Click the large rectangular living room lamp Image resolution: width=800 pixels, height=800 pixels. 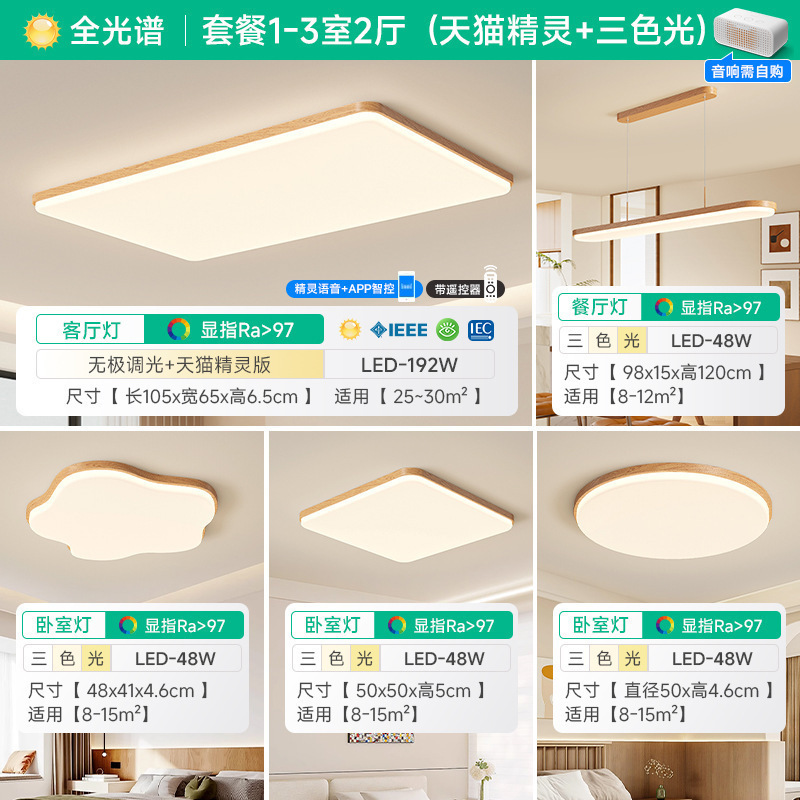coord(272,181)
